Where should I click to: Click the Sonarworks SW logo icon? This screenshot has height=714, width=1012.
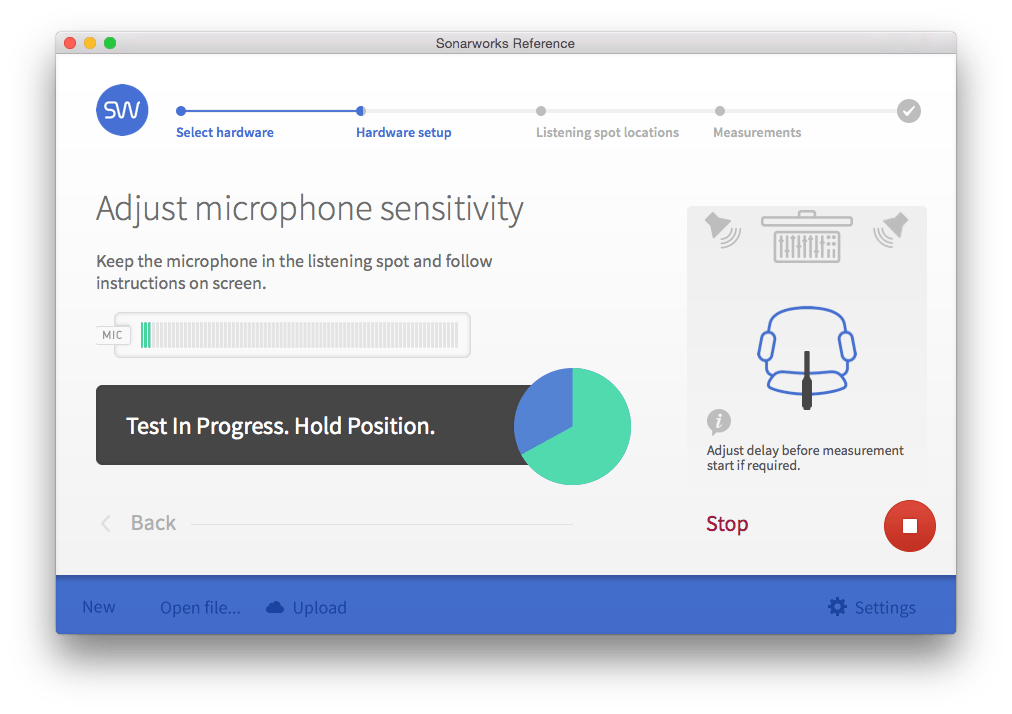click(x=121, y=110)
